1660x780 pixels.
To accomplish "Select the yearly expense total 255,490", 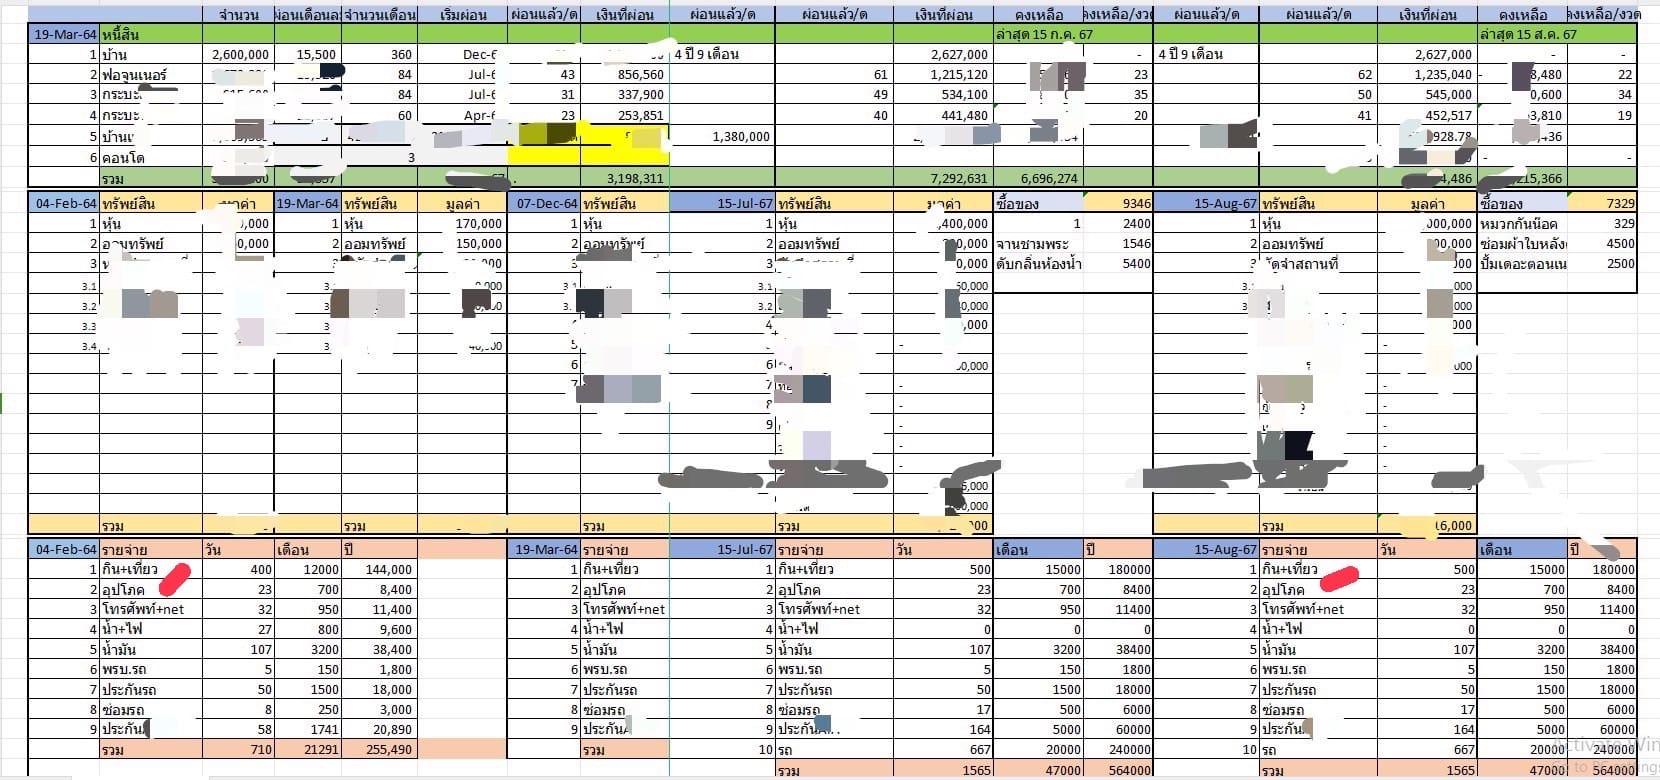I will [379, 749].
